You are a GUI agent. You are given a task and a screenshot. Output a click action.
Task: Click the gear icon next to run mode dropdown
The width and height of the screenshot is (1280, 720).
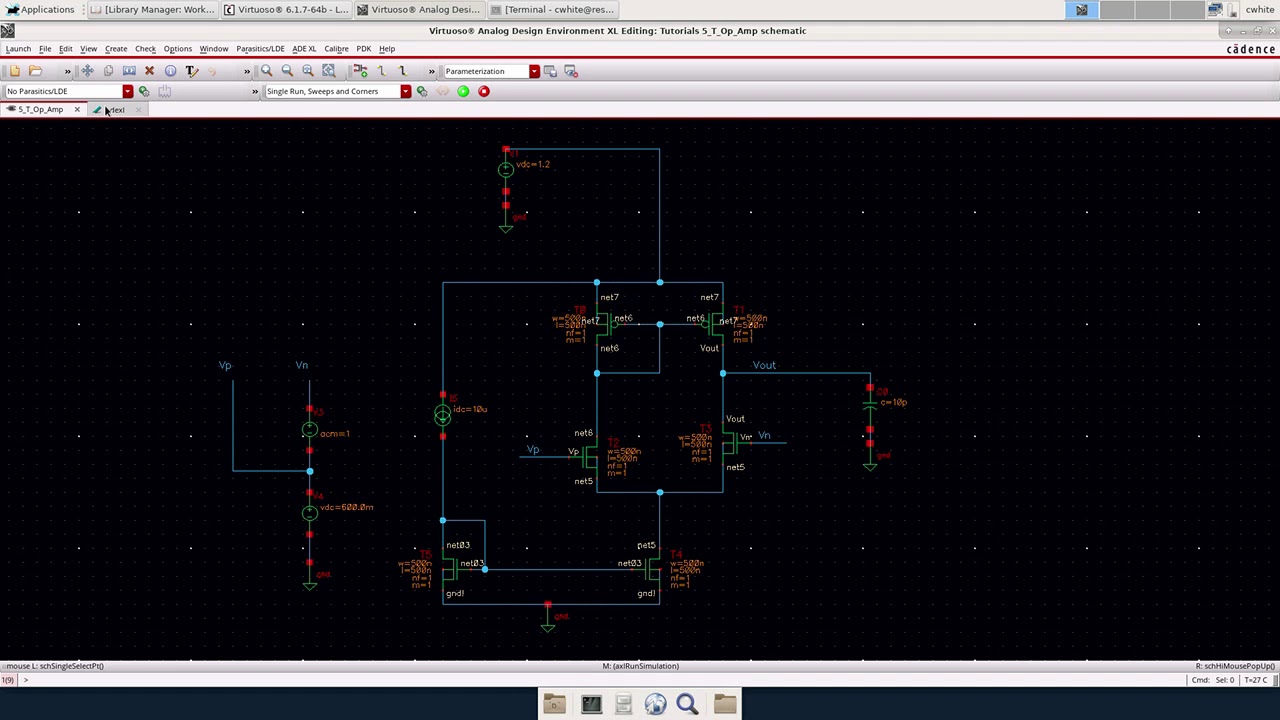coord(421,91)
